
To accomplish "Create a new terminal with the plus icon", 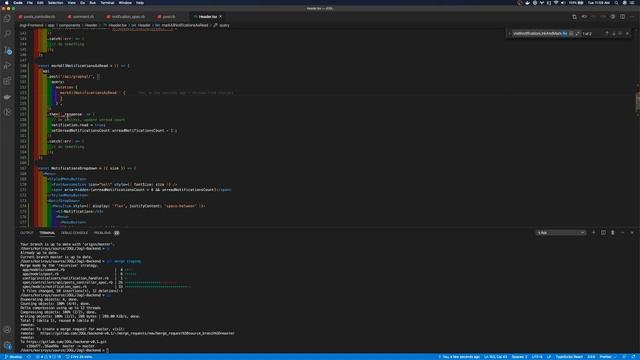I will (593, 233).
